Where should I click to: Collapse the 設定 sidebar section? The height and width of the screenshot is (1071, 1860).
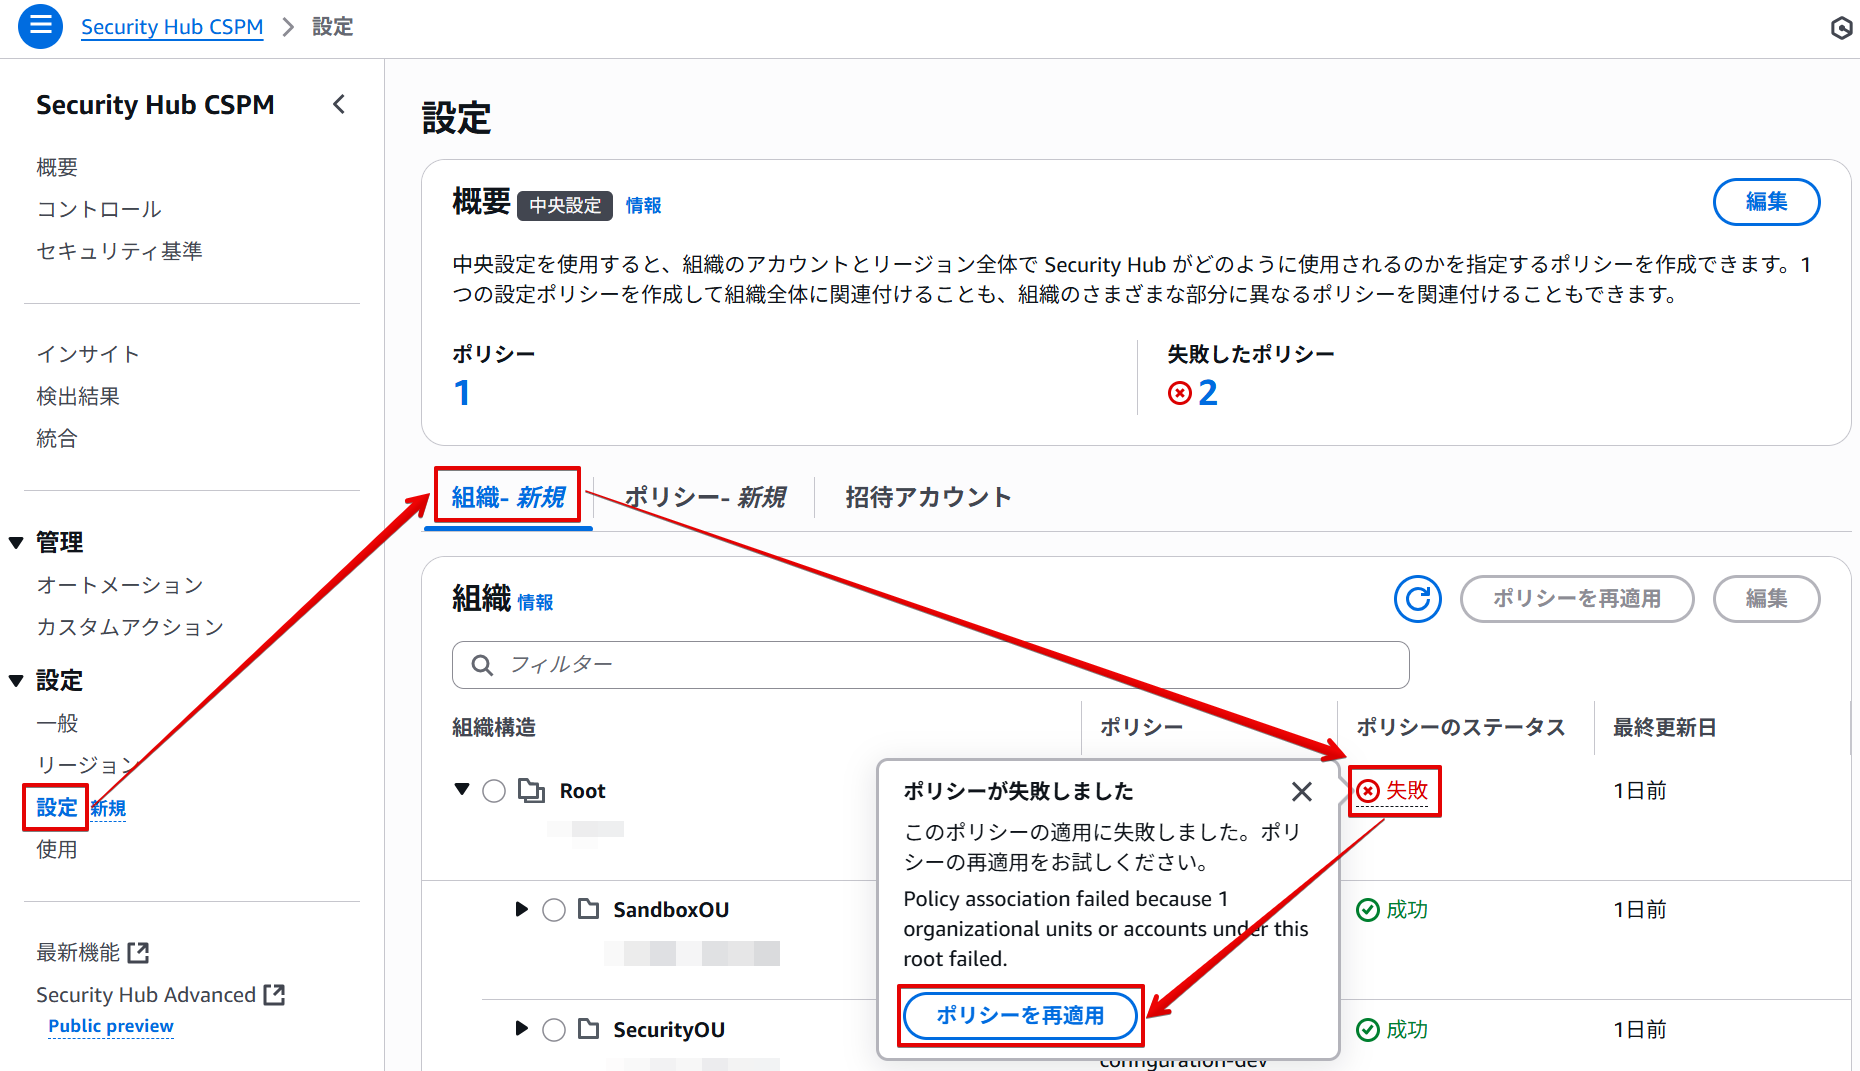click(x=16, y=681)
